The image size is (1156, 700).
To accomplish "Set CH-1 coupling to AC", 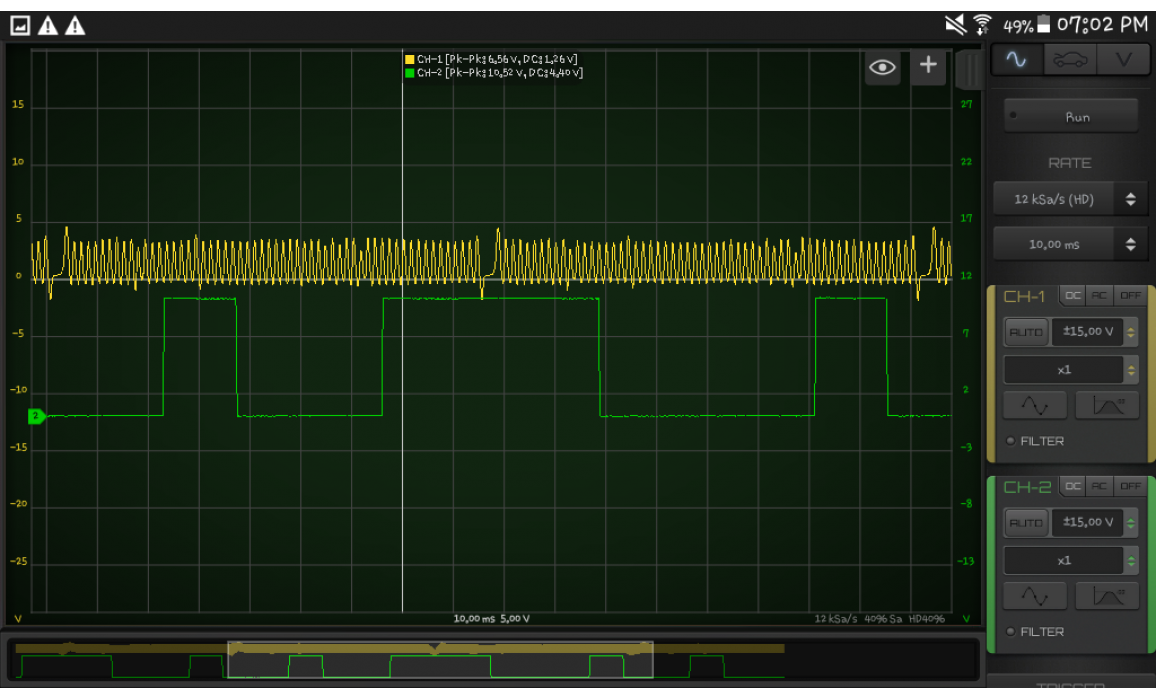I will tap(1100, 296).
